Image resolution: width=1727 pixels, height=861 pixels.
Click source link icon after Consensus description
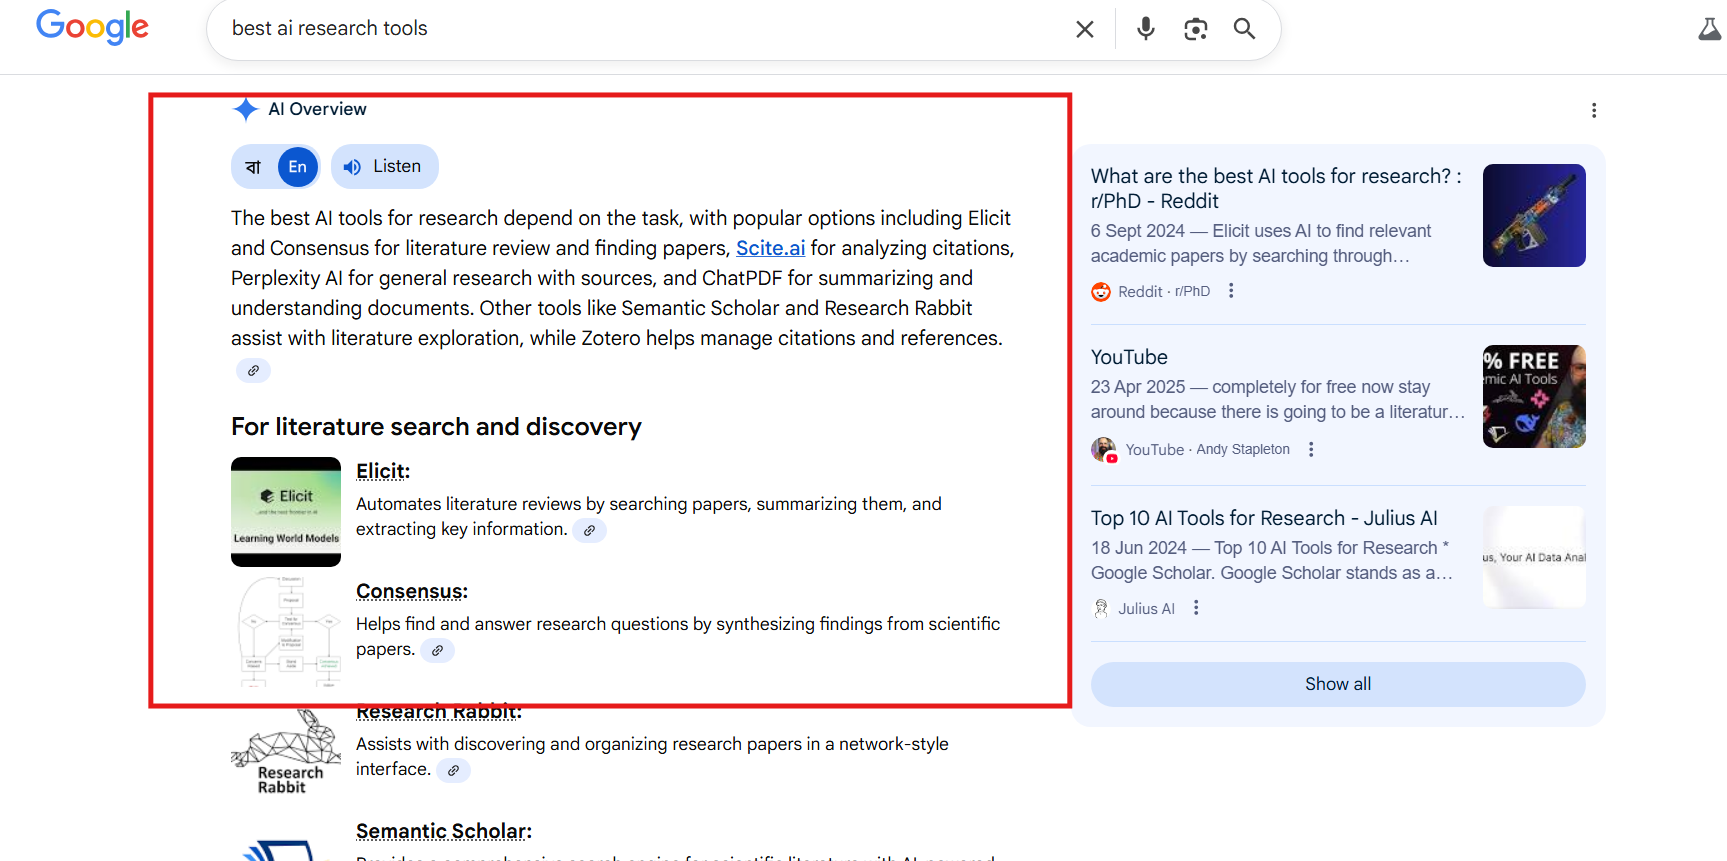pyautogui.click(x=437, y=651)
